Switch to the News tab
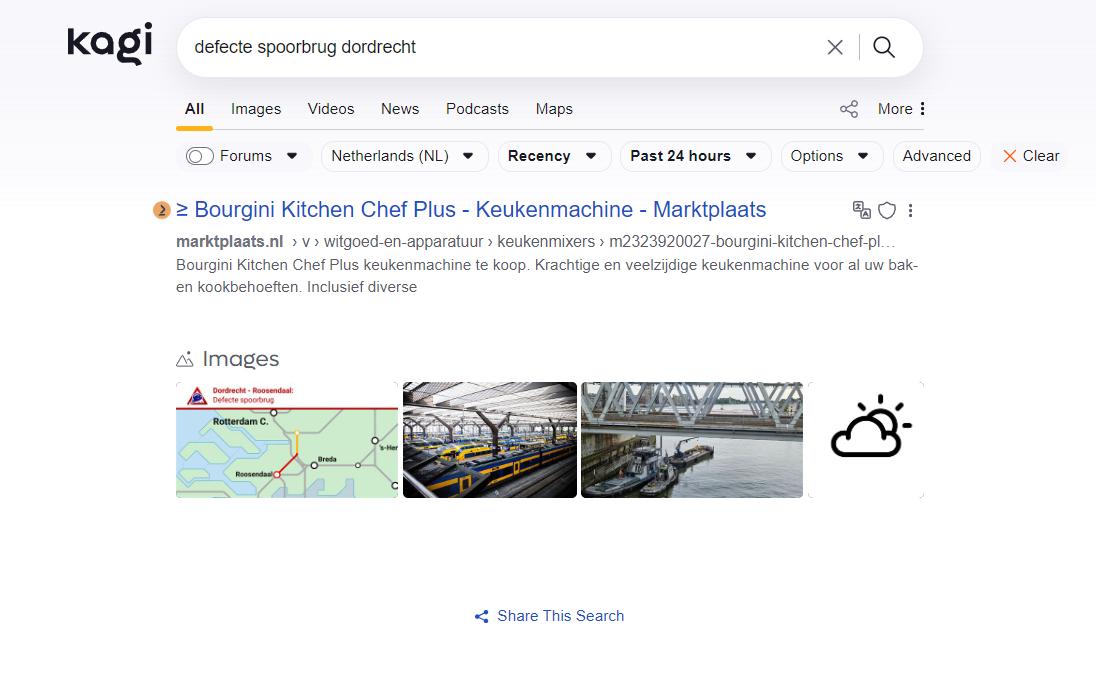This screenshot has width=1096, height=692. pos(400,109)
